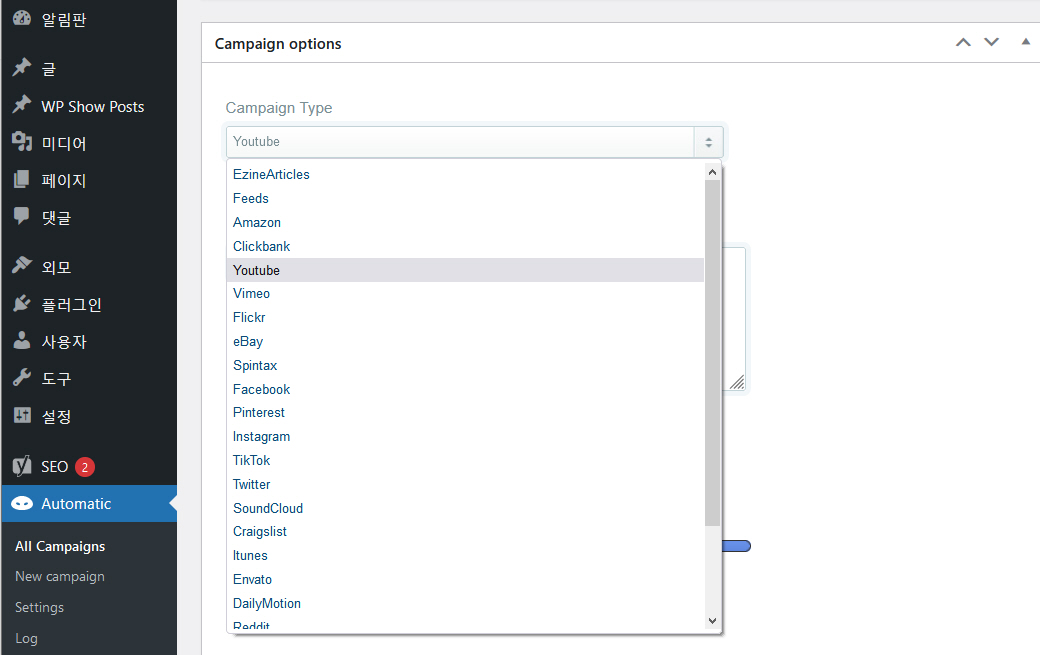Open Automatic Settings submenu link
The width and height of the screenshot is (1040, 655).
tap(40, 607)
